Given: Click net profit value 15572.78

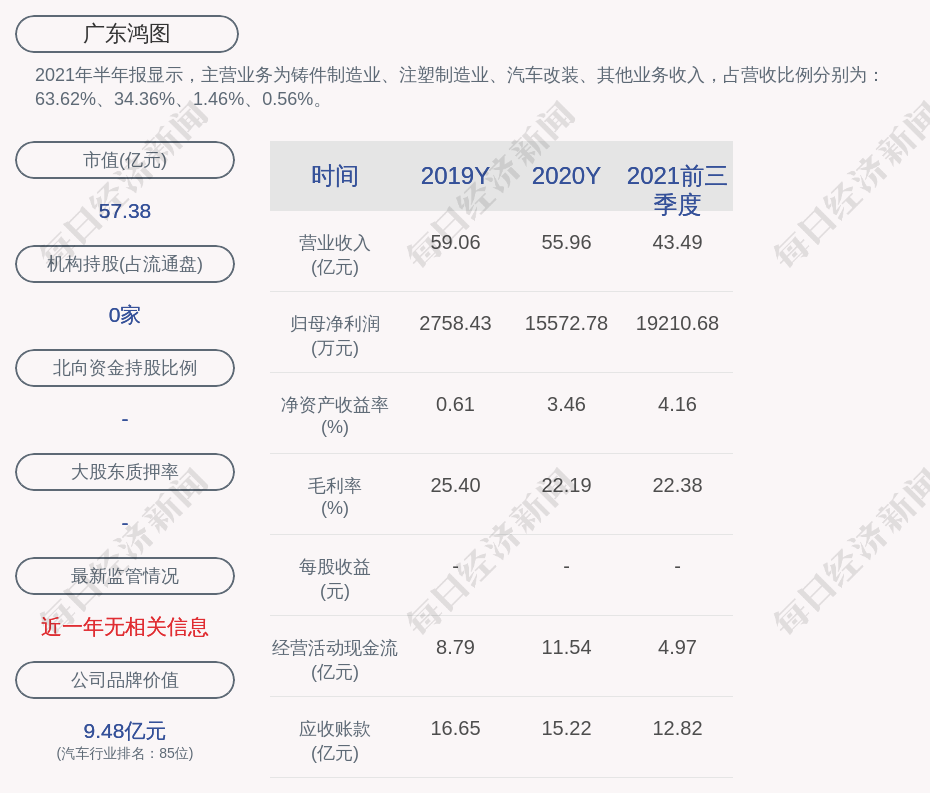Looking at the screenshot, I should click(566, 323).
